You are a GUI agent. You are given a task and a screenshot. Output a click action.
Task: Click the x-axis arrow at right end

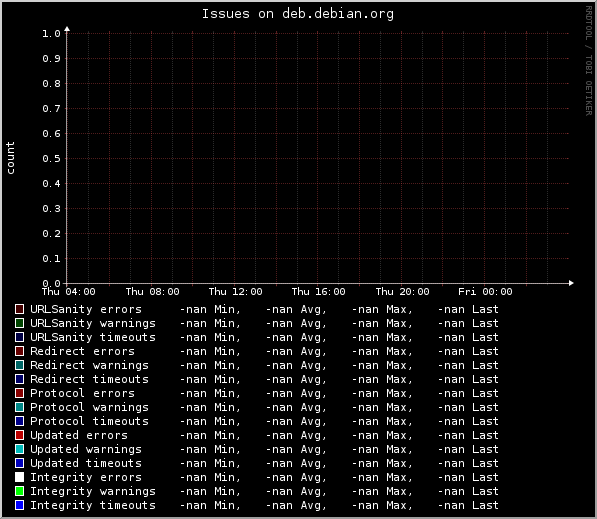(x=571, y=283)
